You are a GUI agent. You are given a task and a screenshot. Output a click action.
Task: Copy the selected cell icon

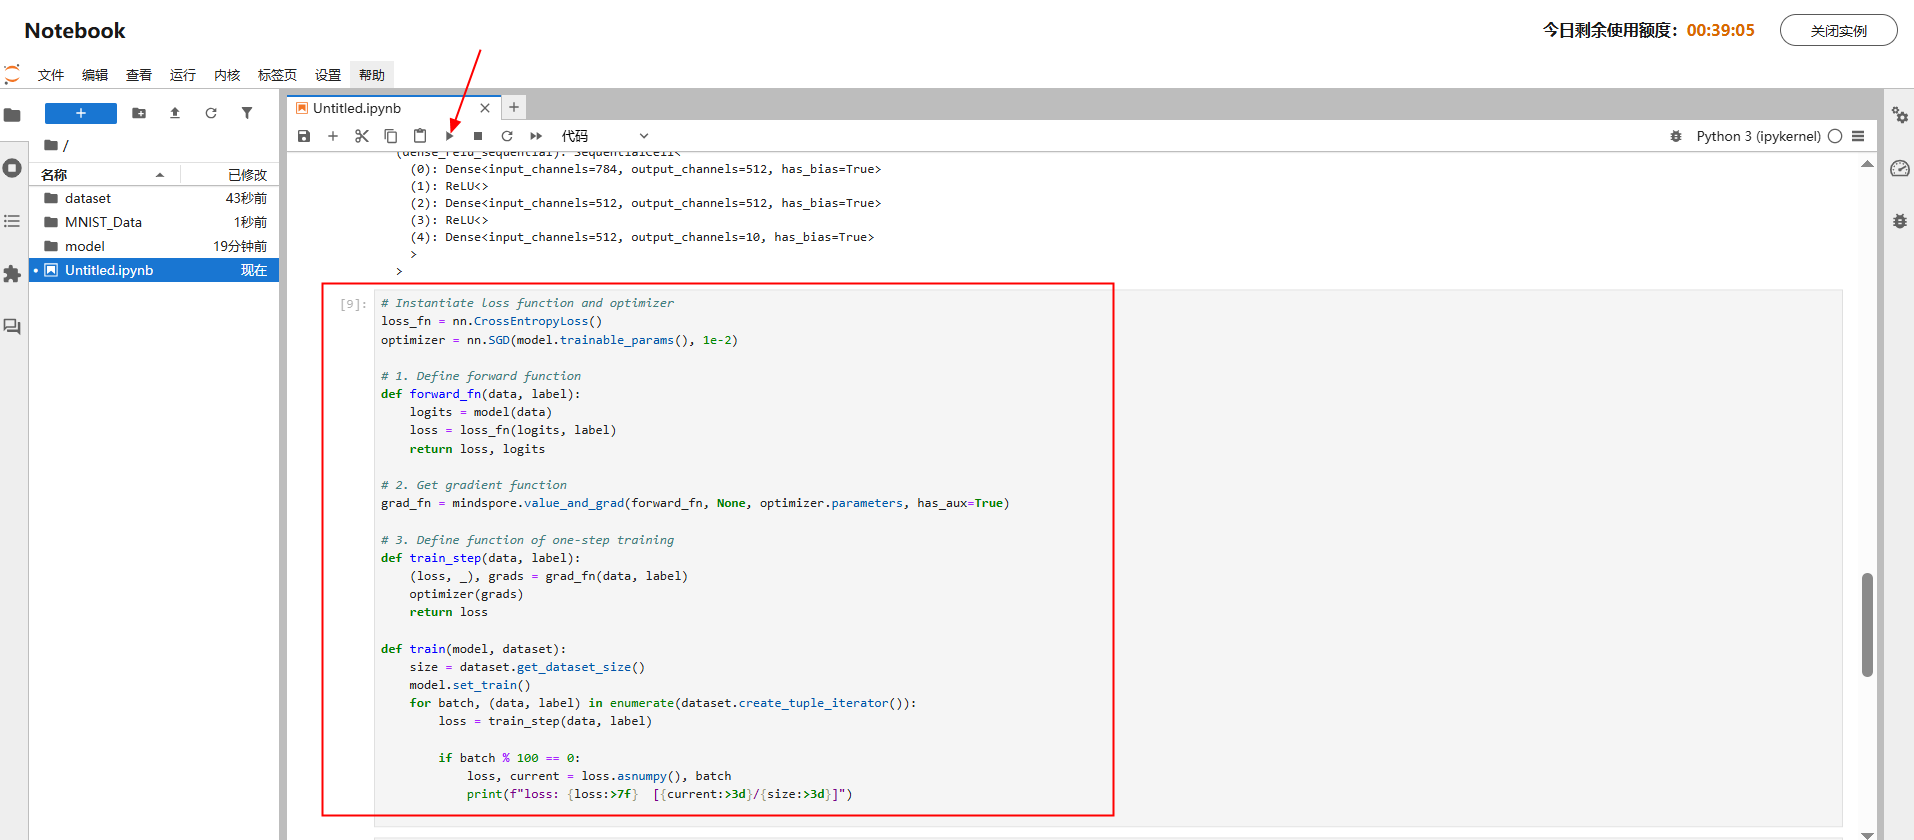[391, 136]
